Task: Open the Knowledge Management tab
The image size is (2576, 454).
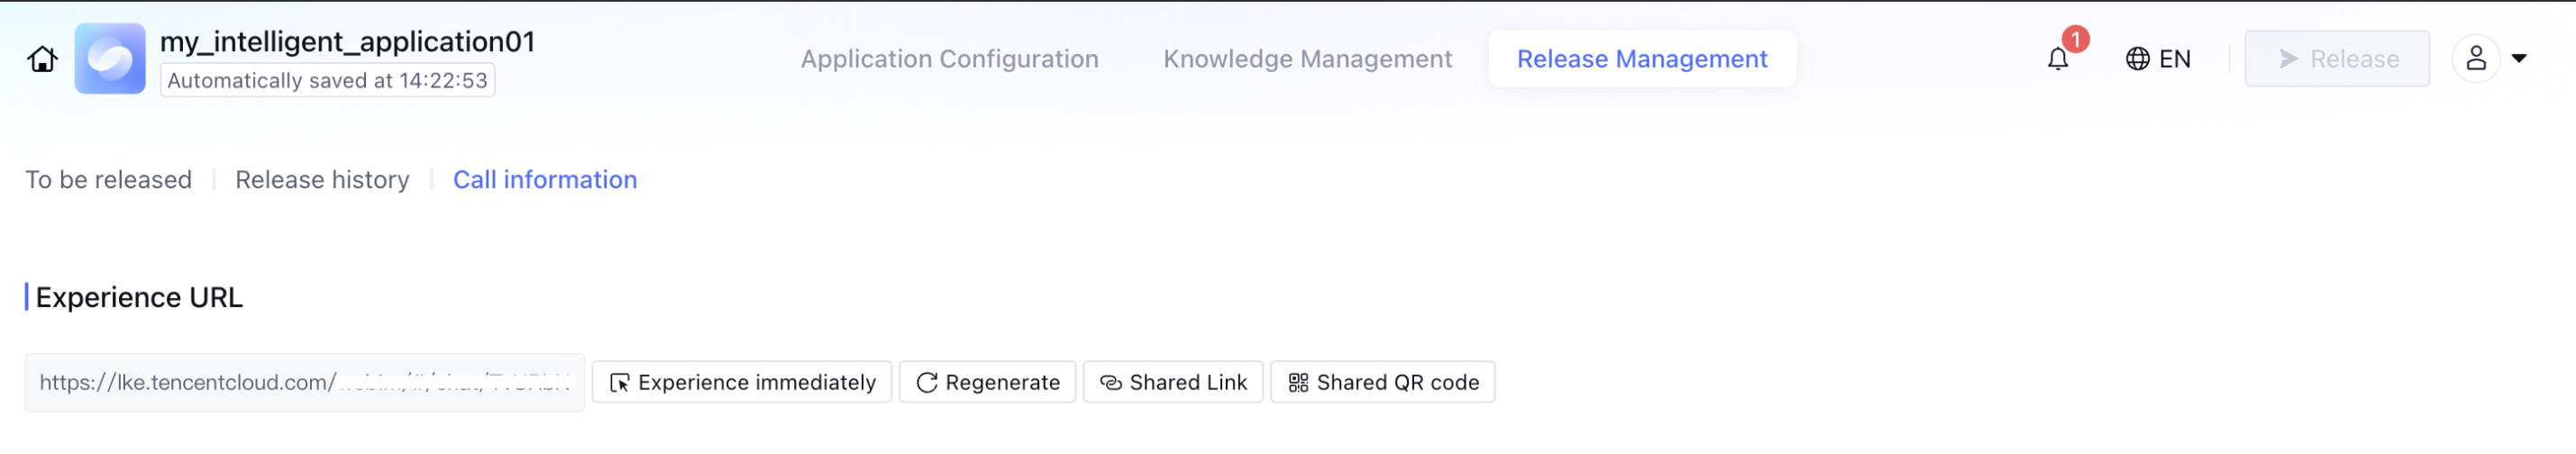Action: [1307, 59]
